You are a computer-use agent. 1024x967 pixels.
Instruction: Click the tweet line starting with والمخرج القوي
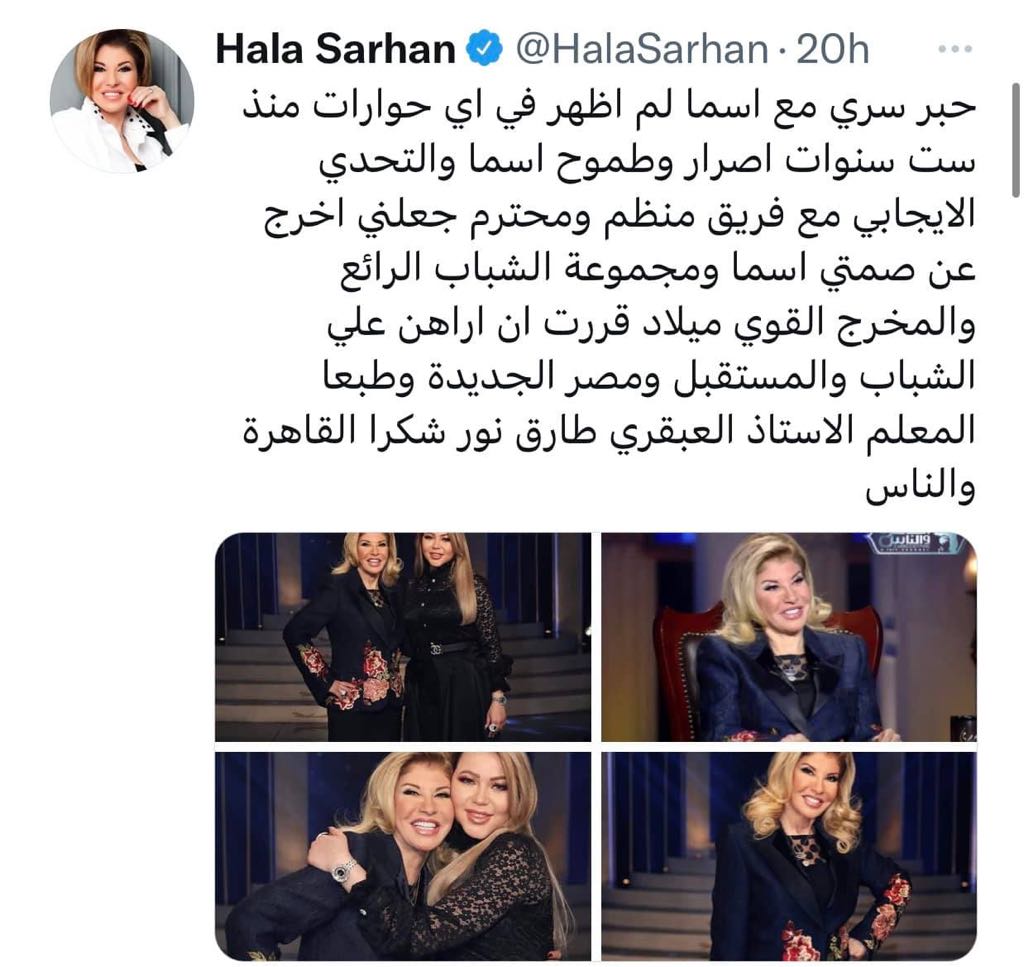click(651, 325)
